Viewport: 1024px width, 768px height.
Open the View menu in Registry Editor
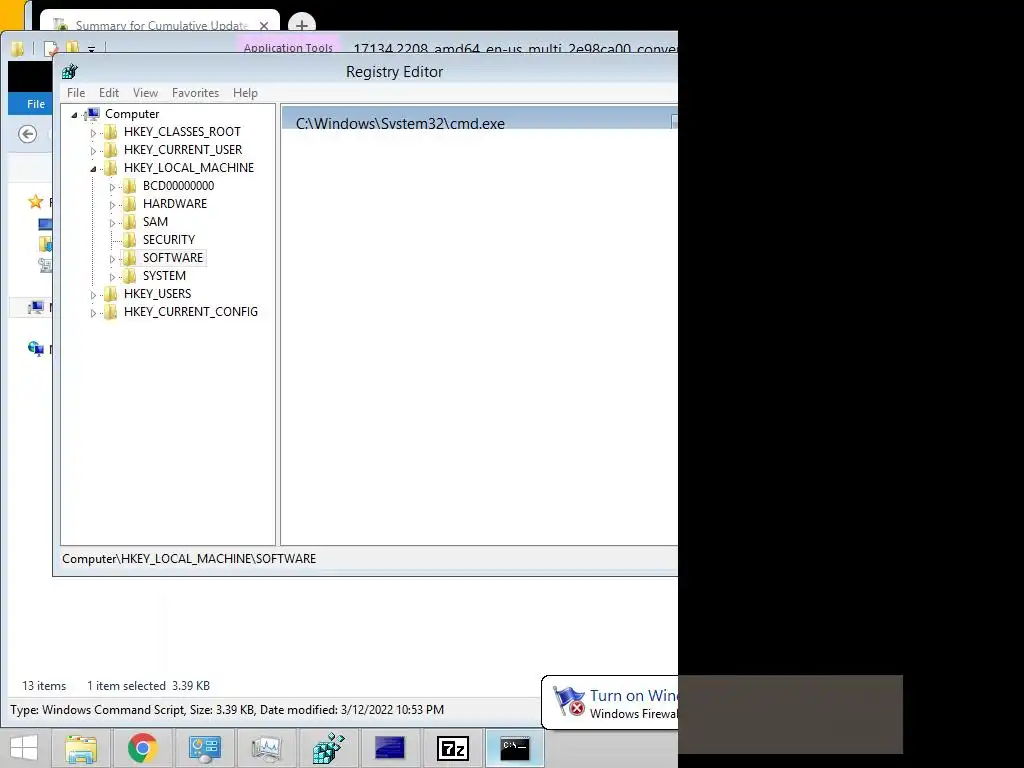[x=146, y=93]
